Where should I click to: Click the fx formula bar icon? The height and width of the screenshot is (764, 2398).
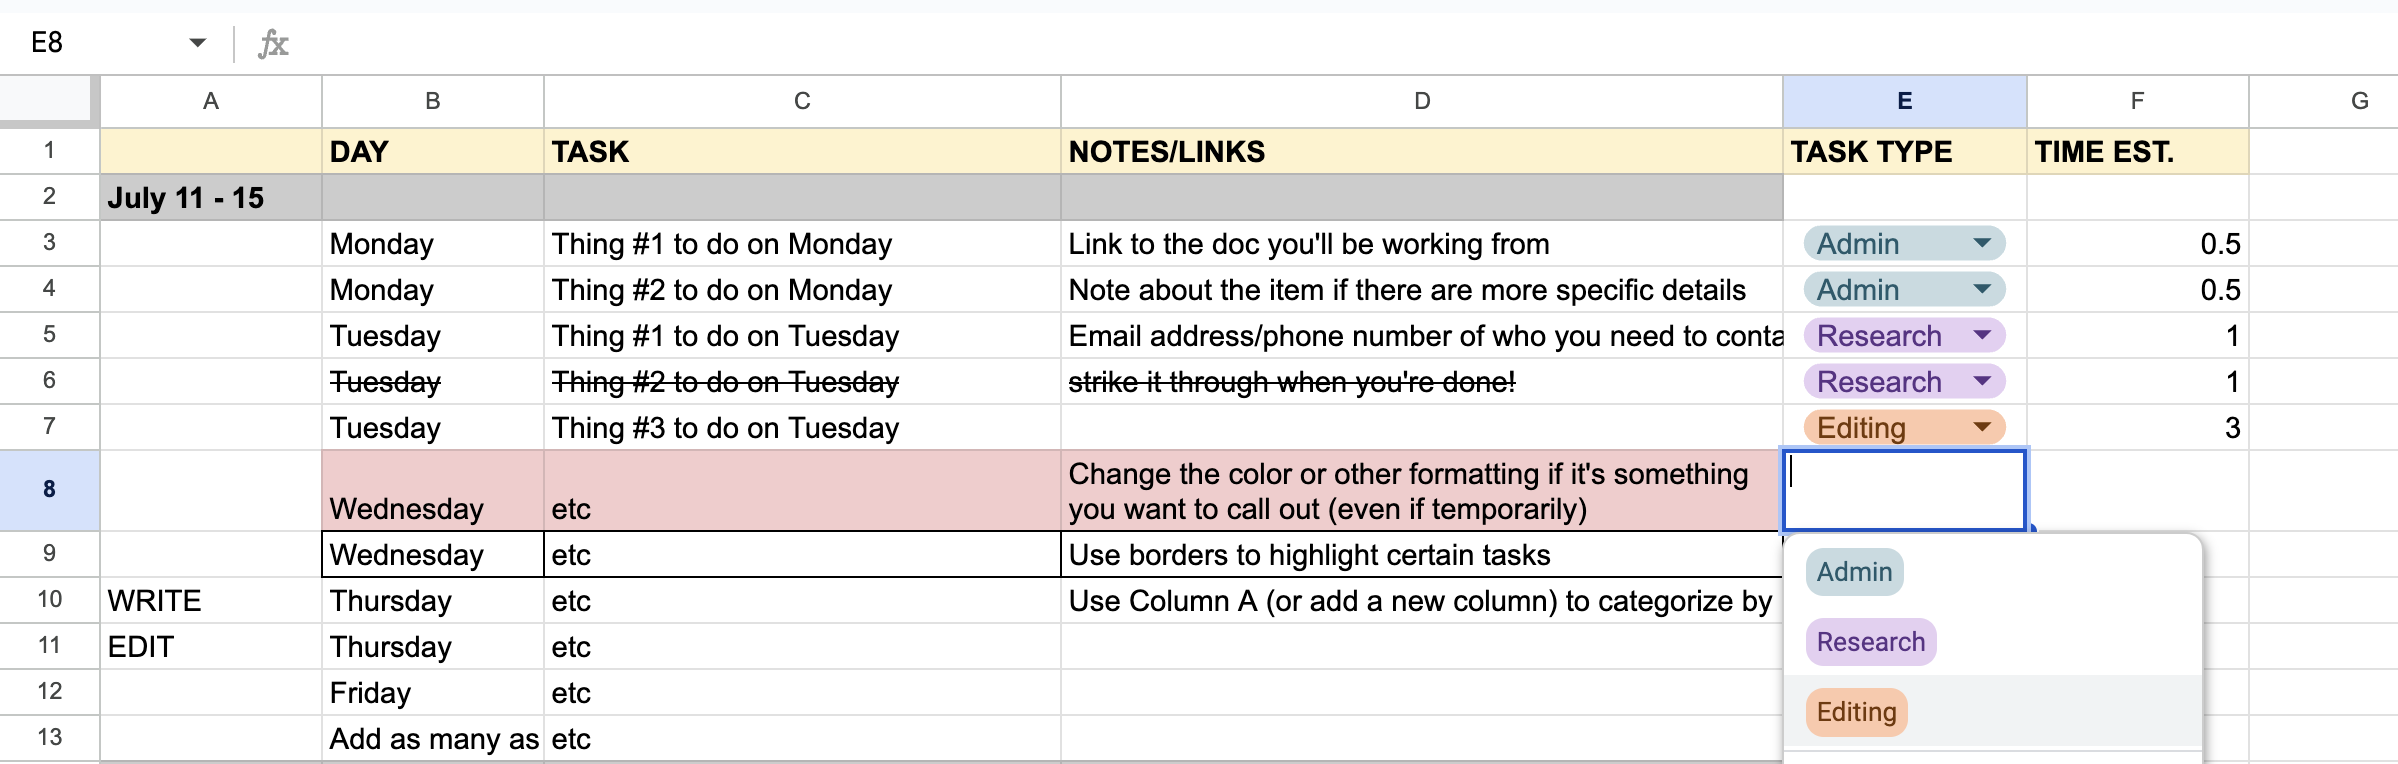(x=272, y=42)
